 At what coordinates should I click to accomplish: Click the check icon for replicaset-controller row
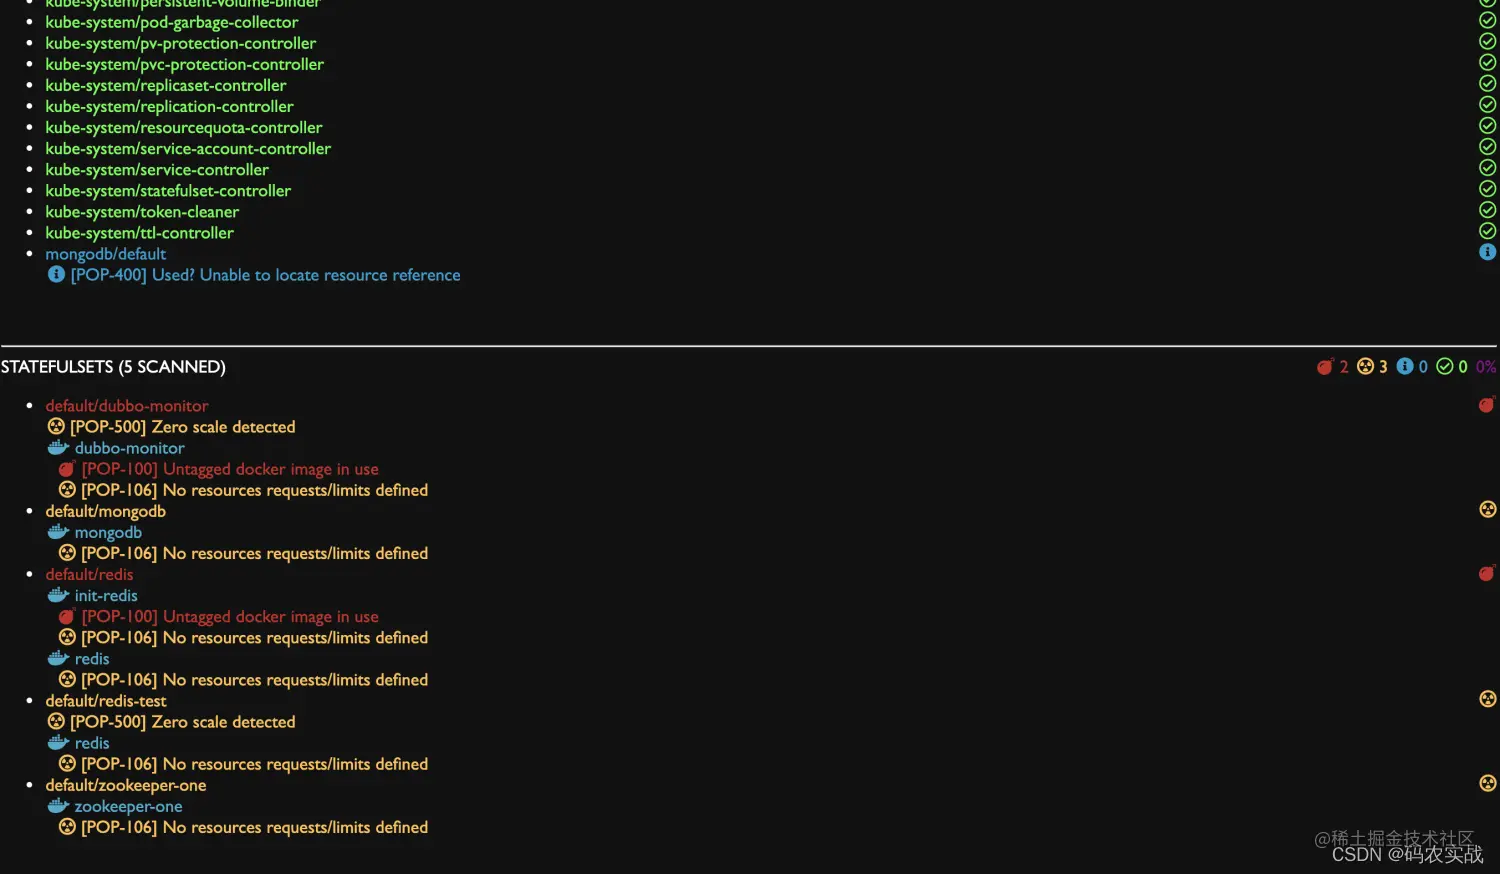[x=1487, y=83]
